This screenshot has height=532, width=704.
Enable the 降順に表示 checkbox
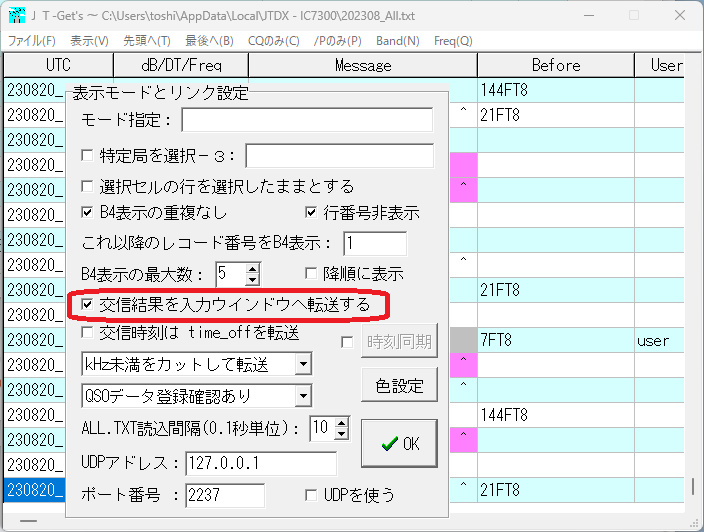click(x=311, y=273)
